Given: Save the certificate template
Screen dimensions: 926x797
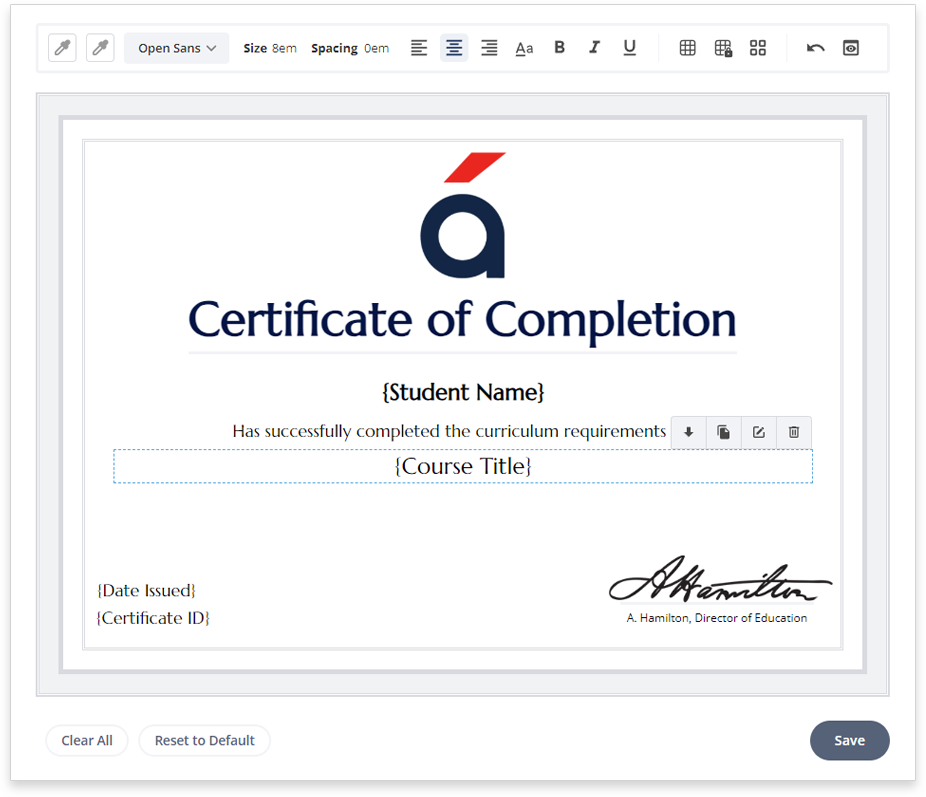Looking at the screenshot, I should (x=849, y=740).
